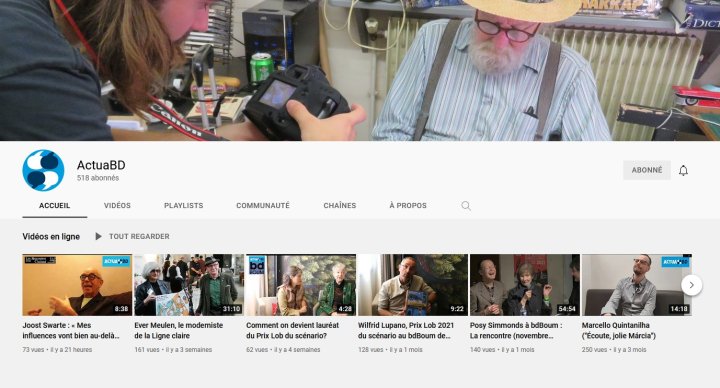Viewport: 720px width, 388px height.
Task: Click the ActuaBD channel avatar logo
Action: [x=43, y=170]
